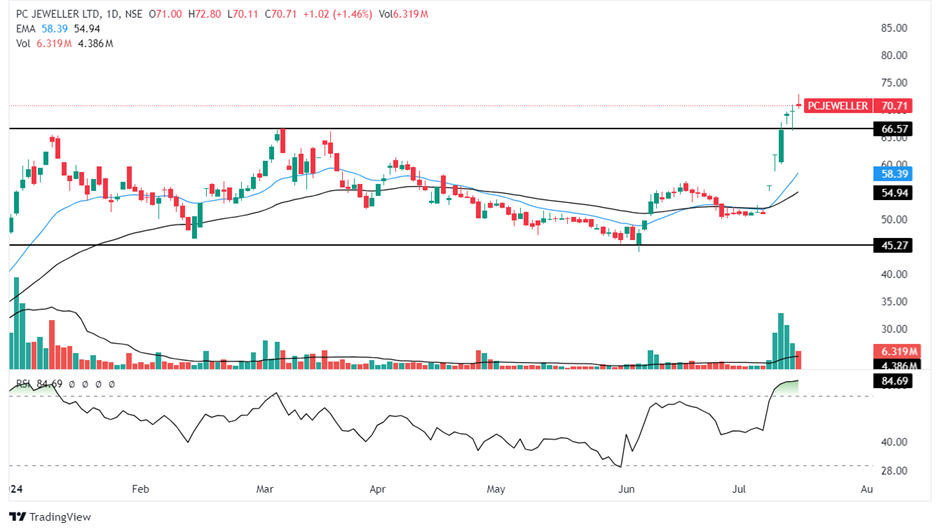Viewport: 940px width, 532px height.
Task: Click the 66.57 resistance line label
Action: coord(894,129)
